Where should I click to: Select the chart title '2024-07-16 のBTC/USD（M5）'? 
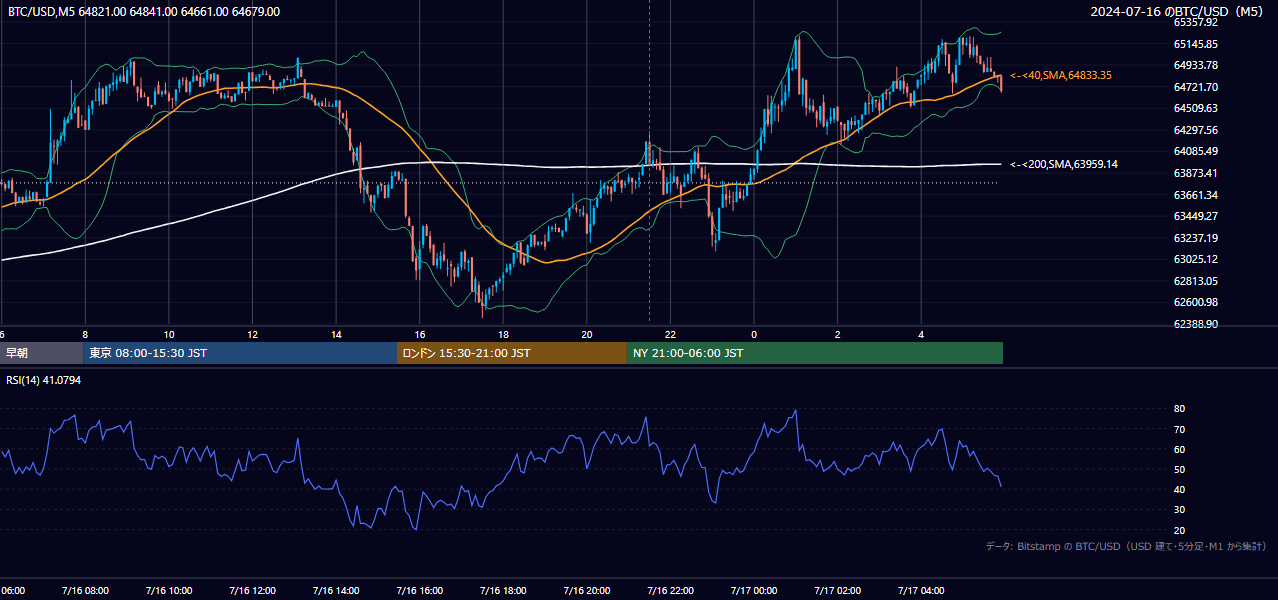pyautogui.click(x=1179, y=12)
